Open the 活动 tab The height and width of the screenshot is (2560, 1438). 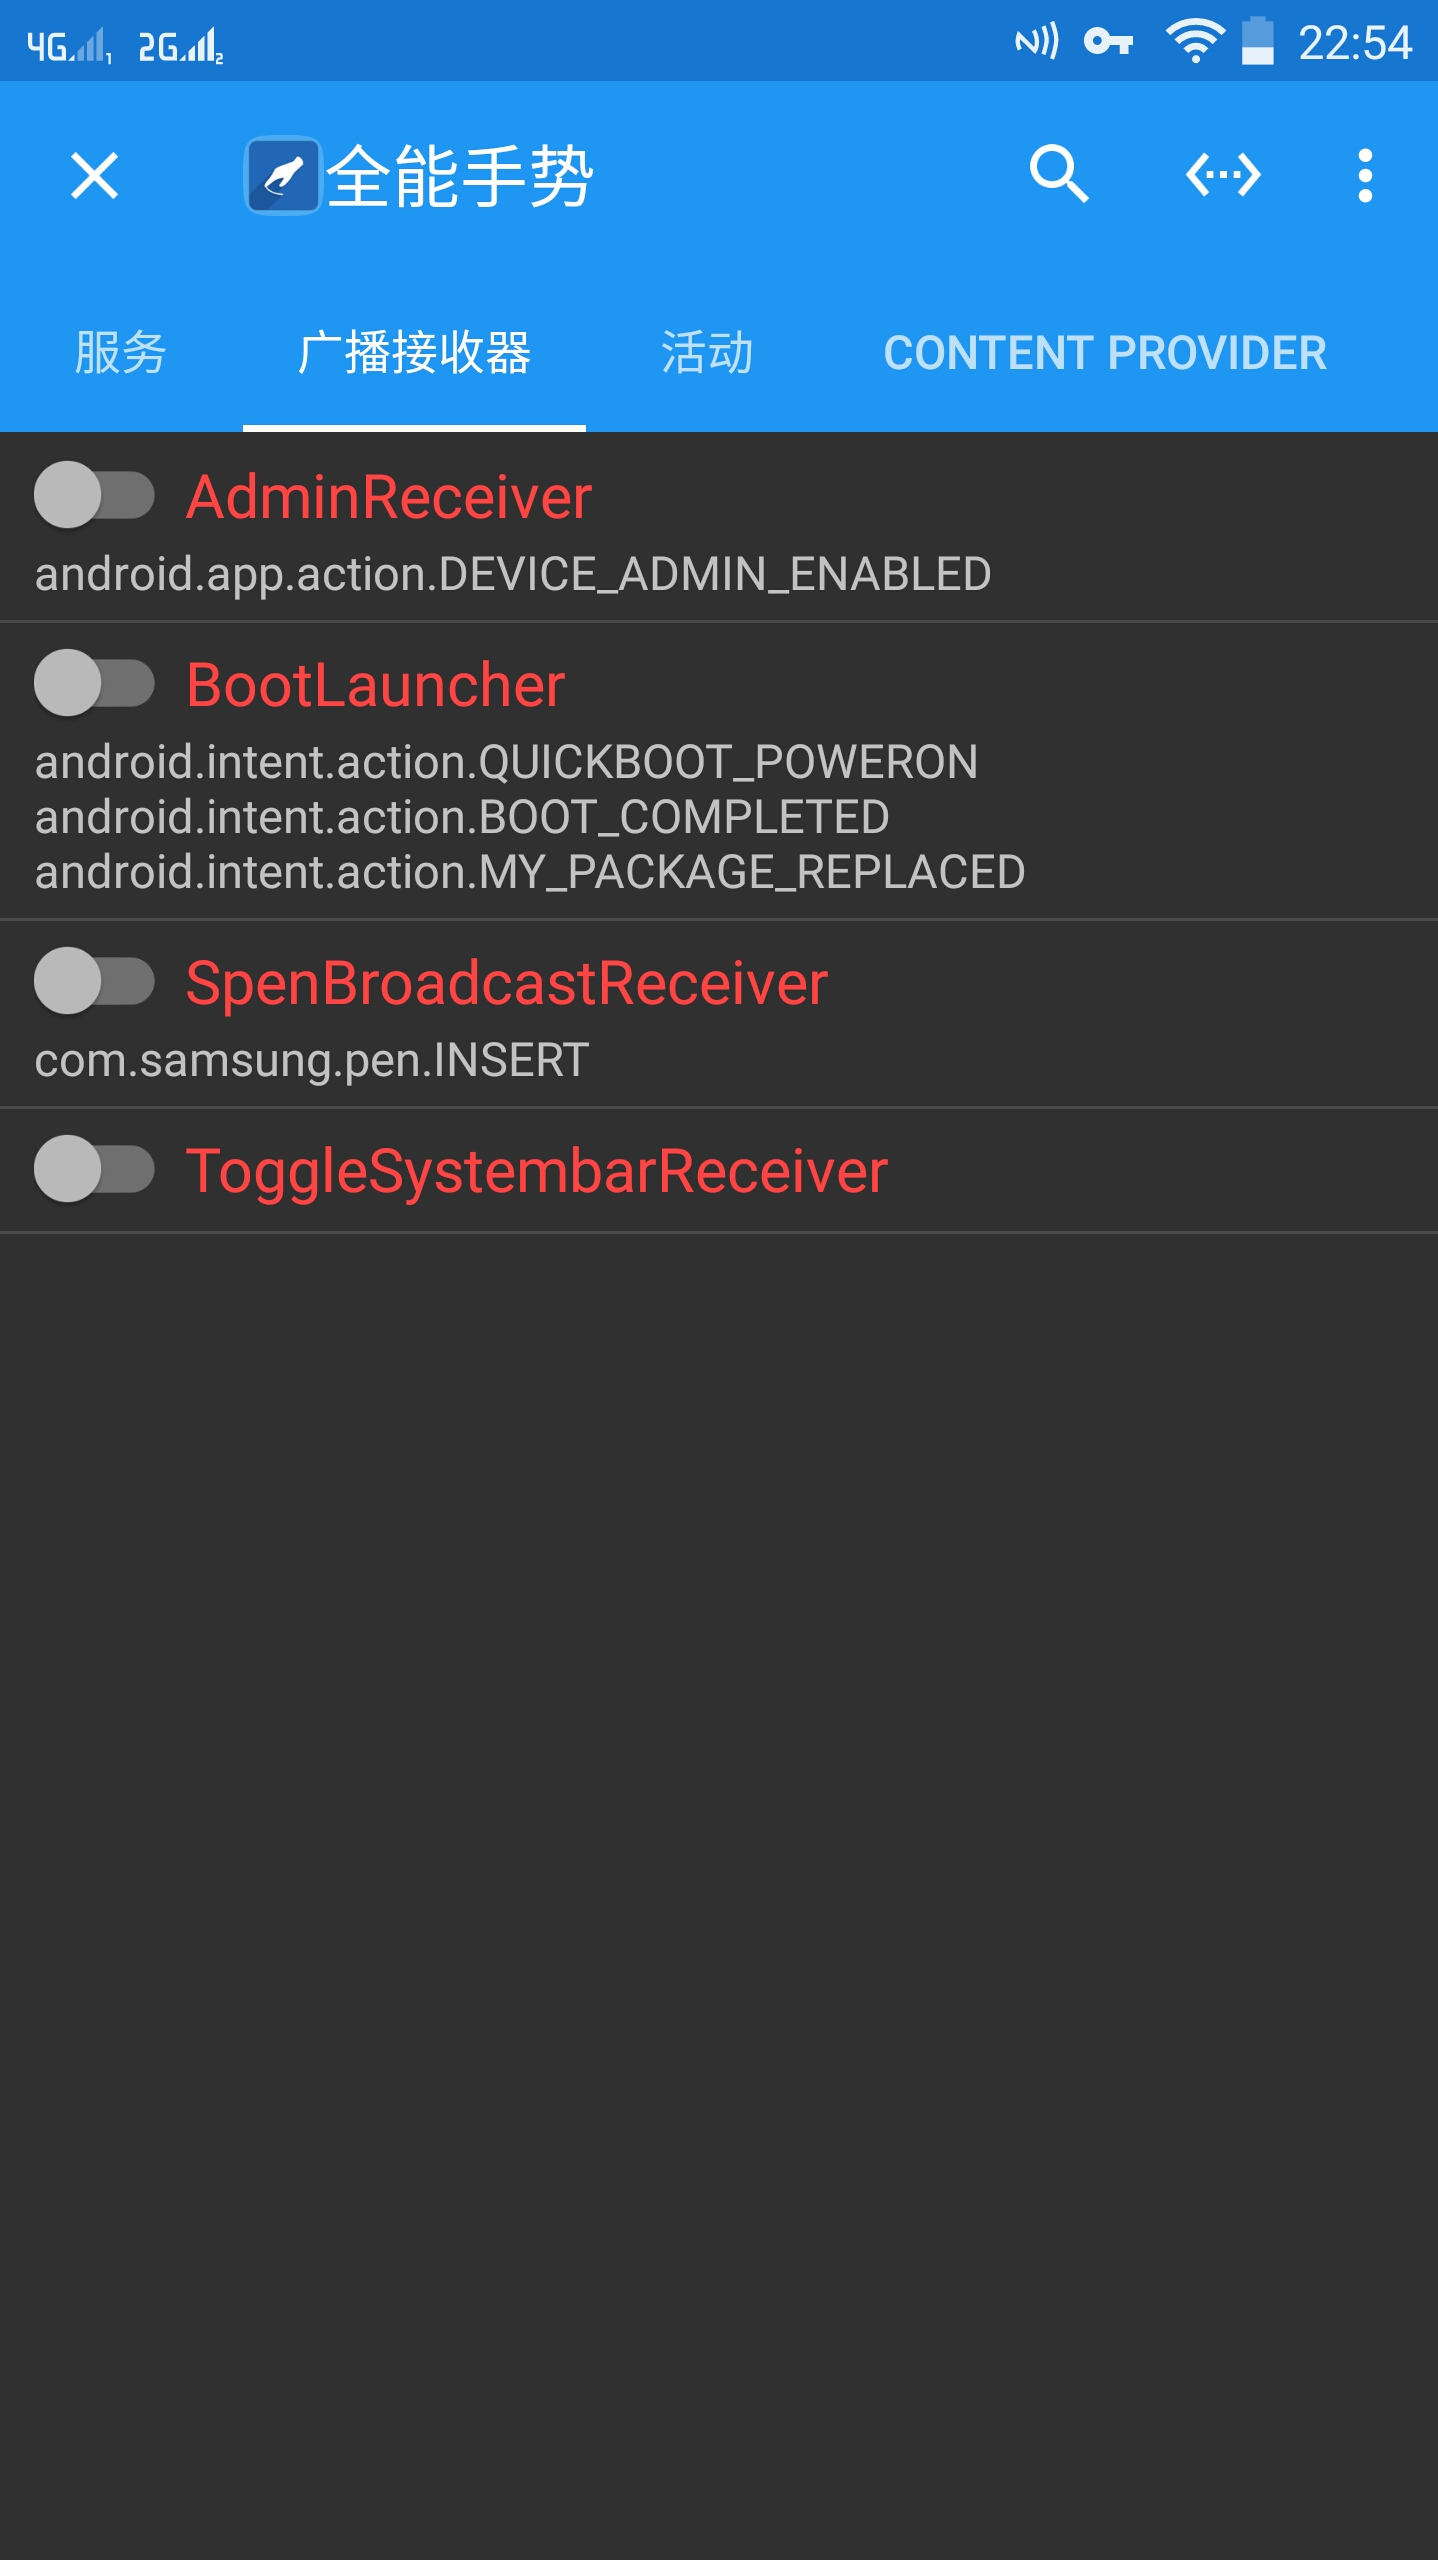(707, 353)
